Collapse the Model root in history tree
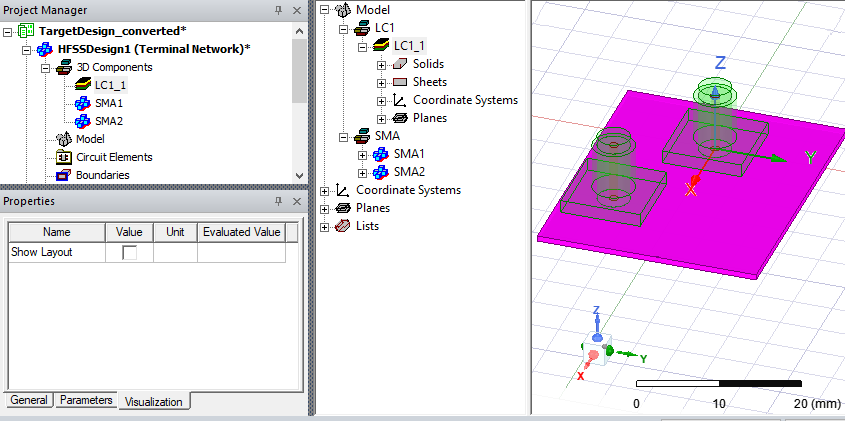The width and height of the screenshot is (847, 421). coord(324,10)
